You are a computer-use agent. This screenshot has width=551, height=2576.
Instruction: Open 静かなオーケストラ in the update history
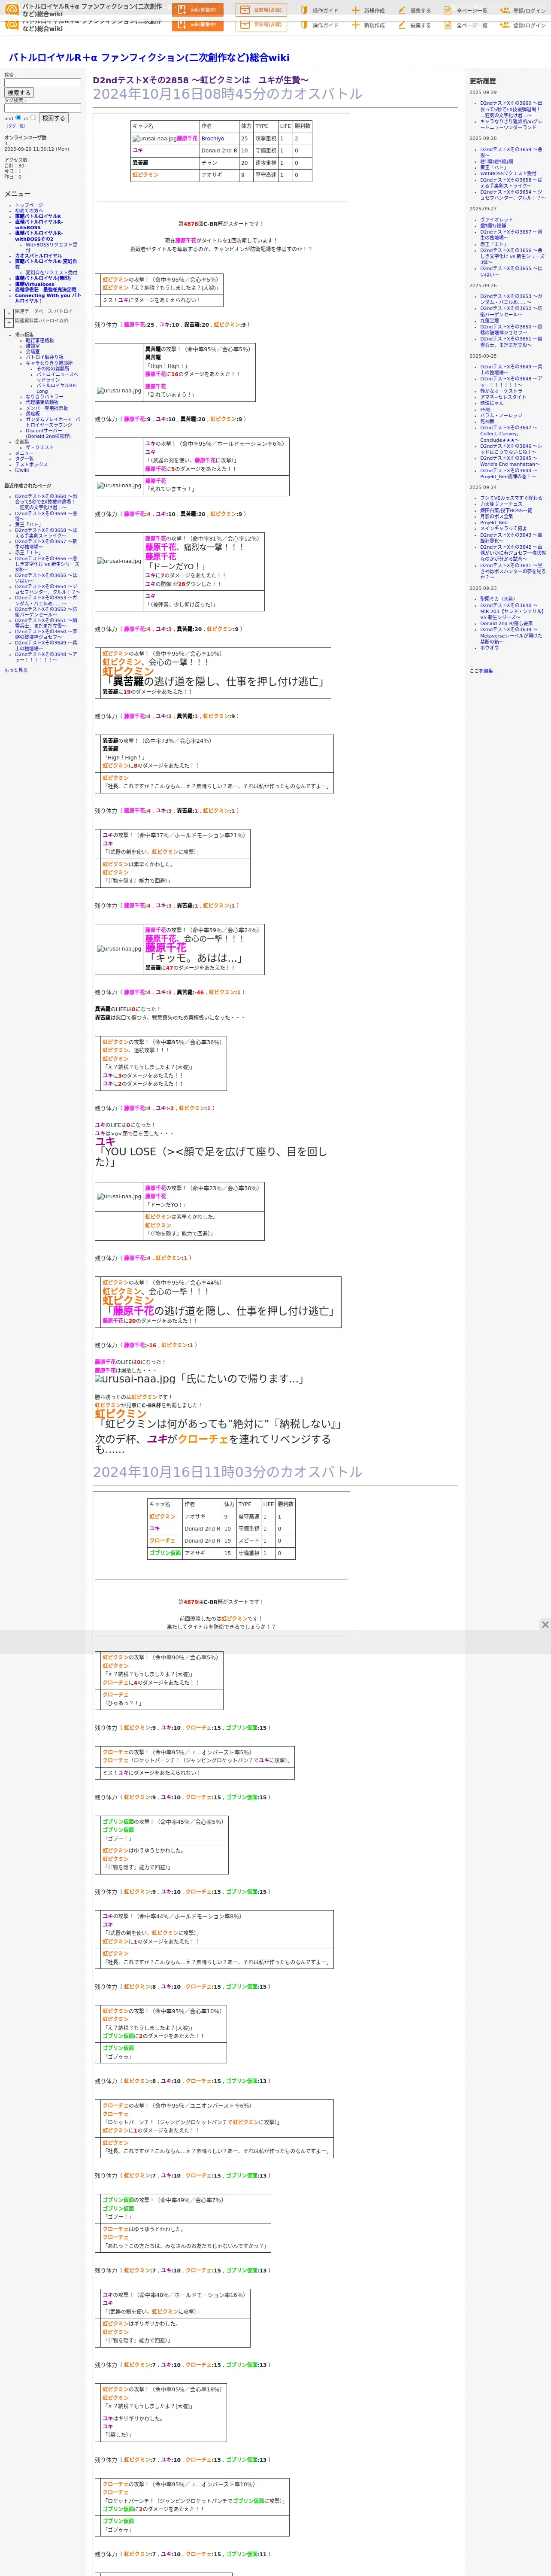click(501, 391)
